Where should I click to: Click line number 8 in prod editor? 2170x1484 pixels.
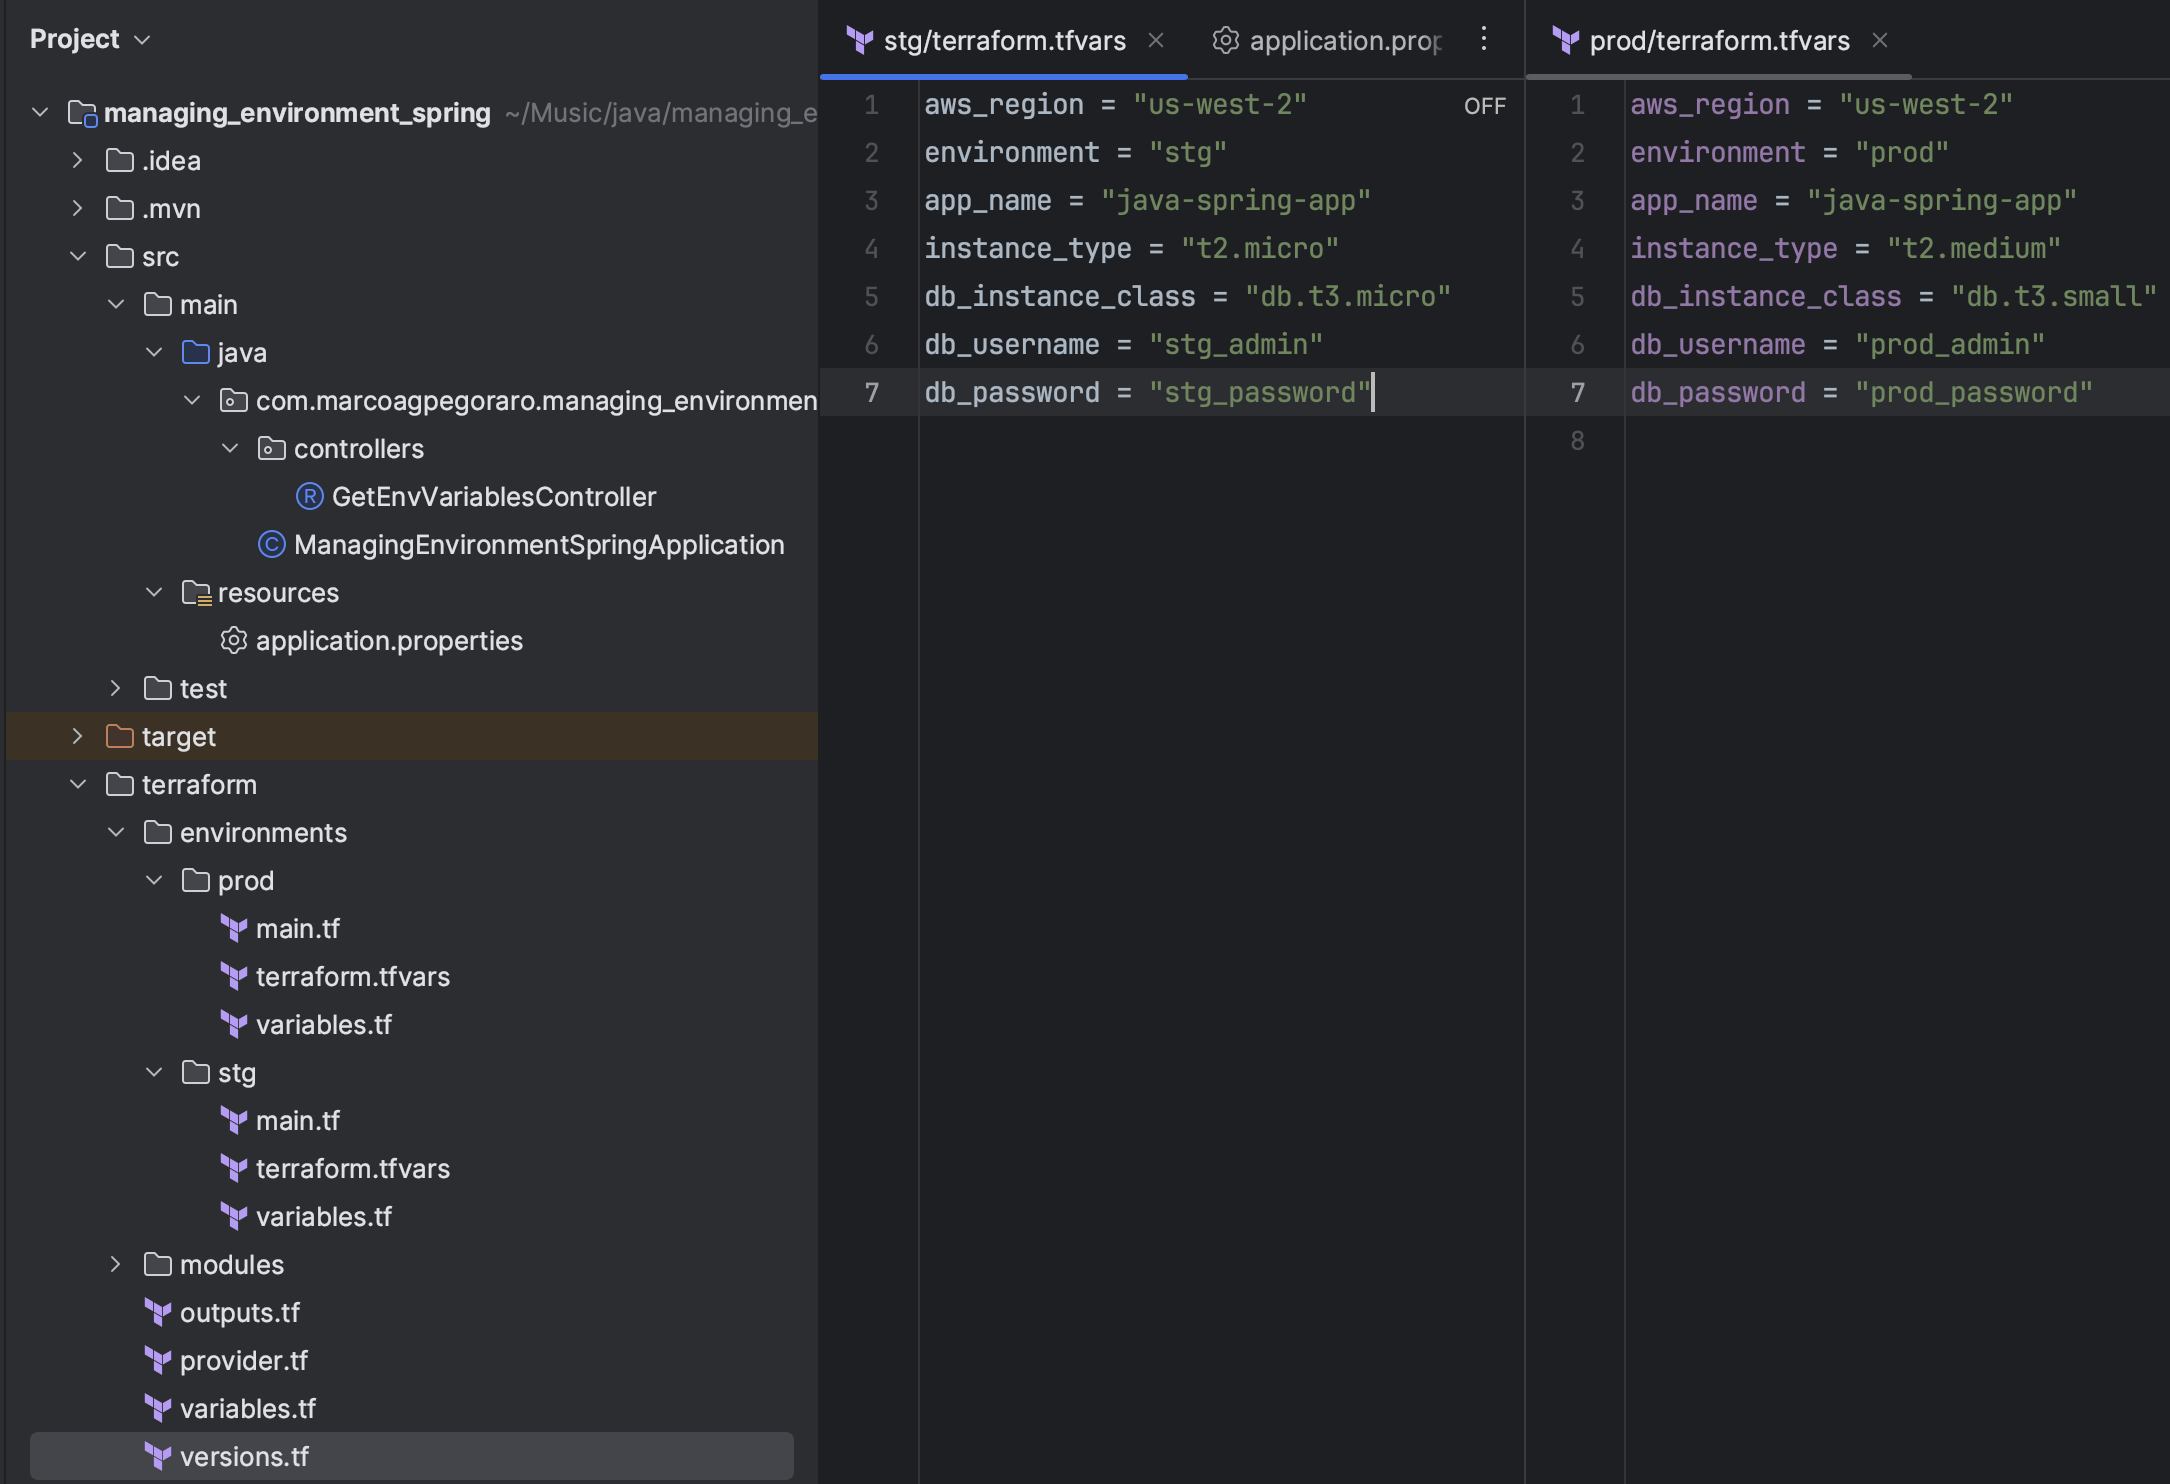pyautogui.click(x=1578, y=440)
